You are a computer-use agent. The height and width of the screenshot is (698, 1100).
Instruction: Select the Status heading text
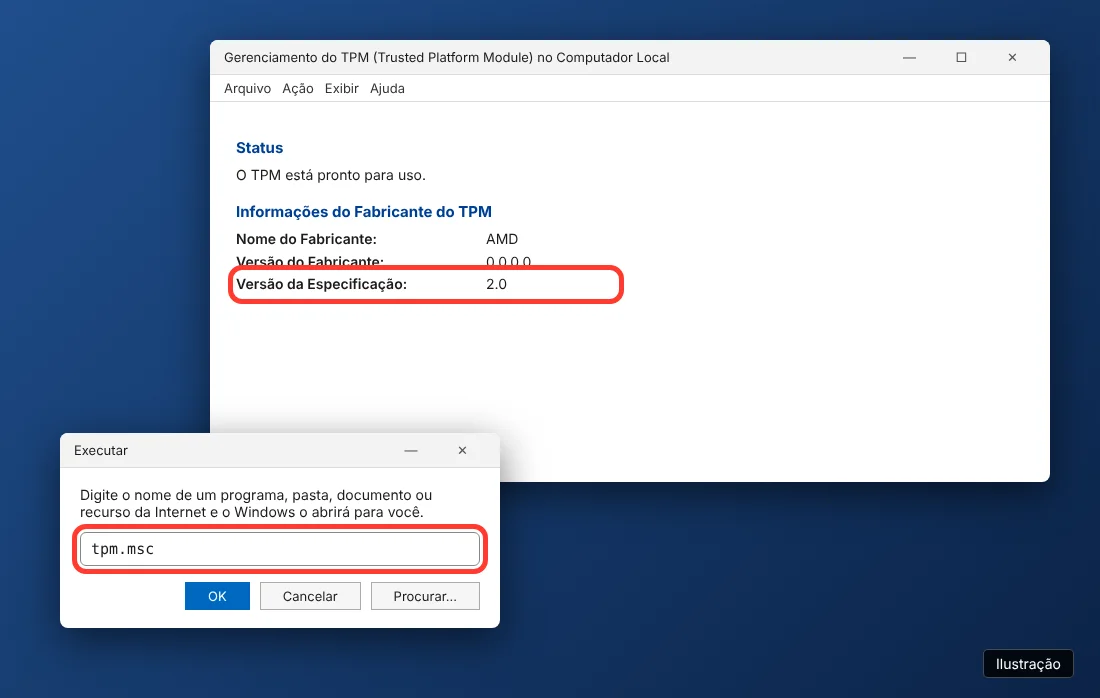pyautogui.click(x=260, y=148)
